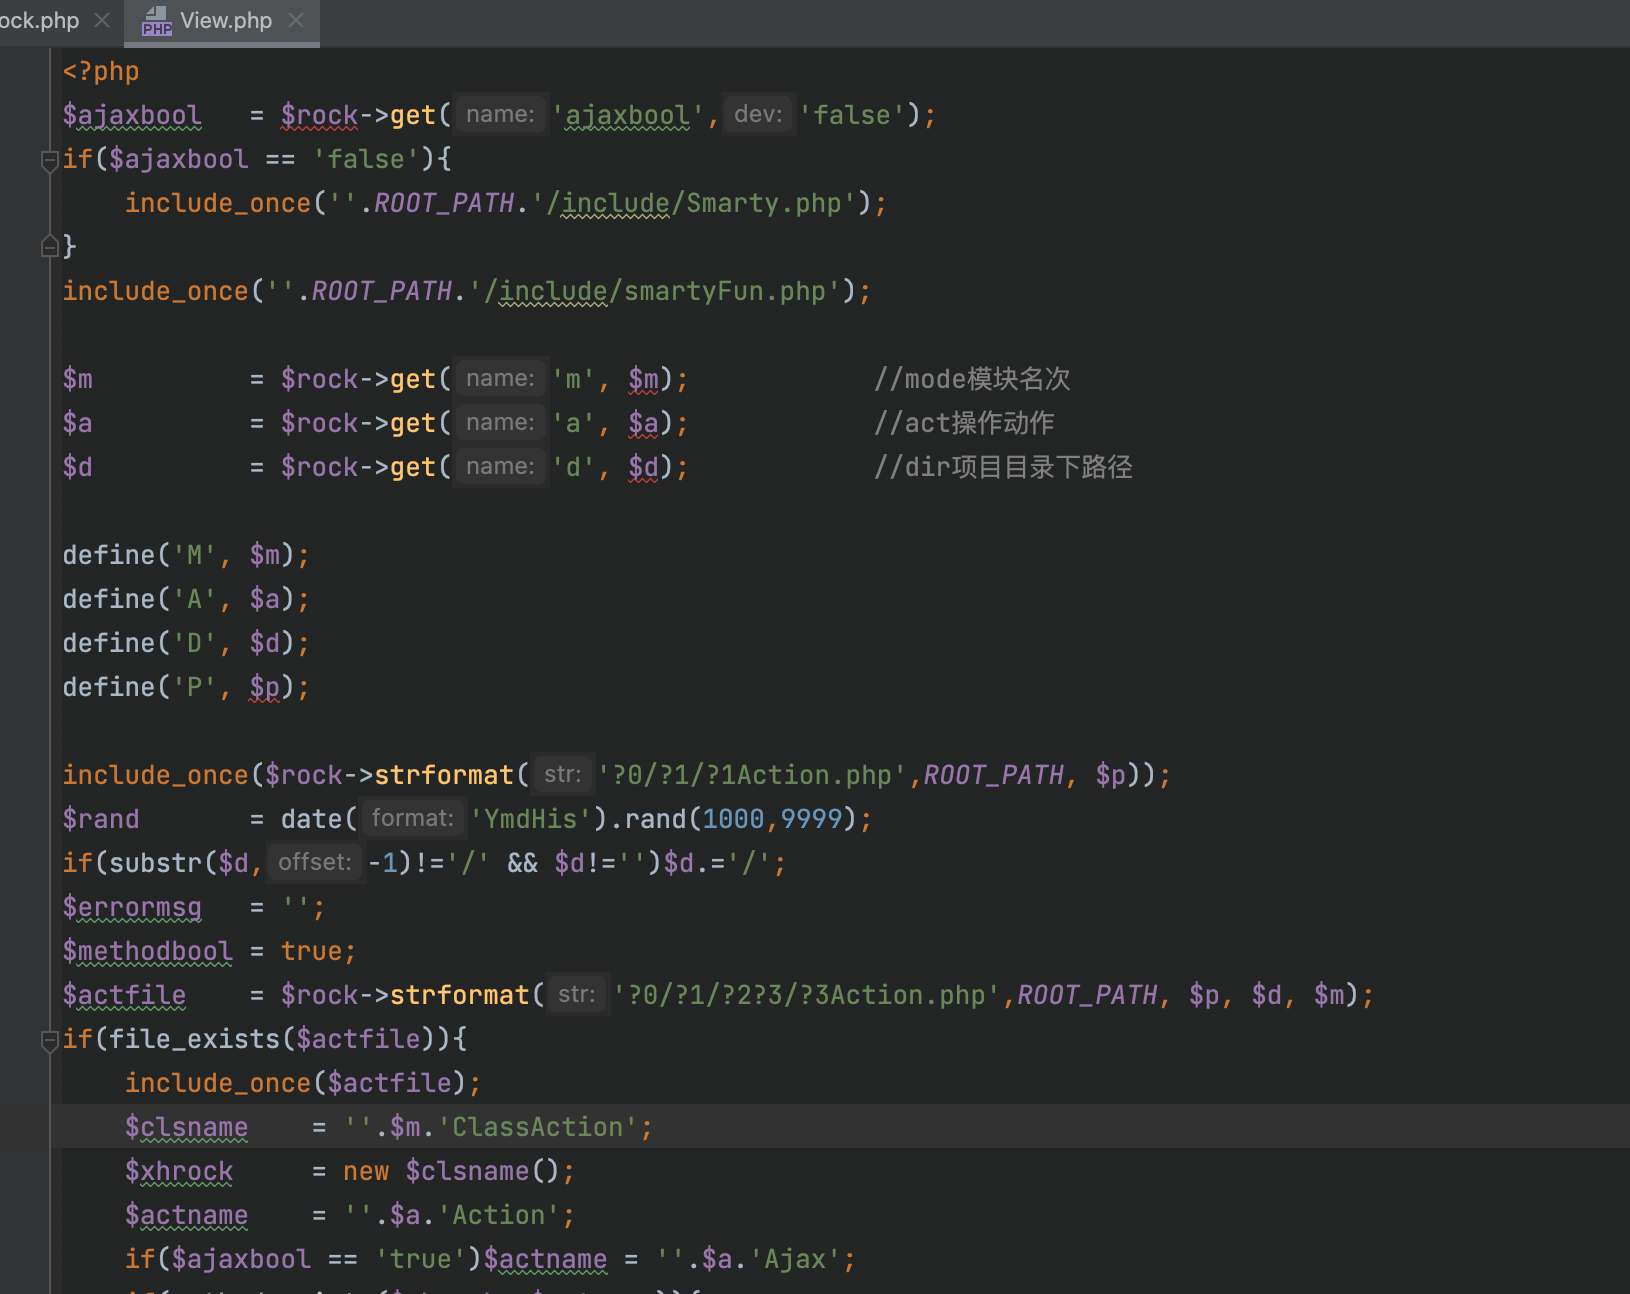Screen dimensions: 1630x1294
Task: Click the 'offset:' parameter hint
Action: [315, 863]
